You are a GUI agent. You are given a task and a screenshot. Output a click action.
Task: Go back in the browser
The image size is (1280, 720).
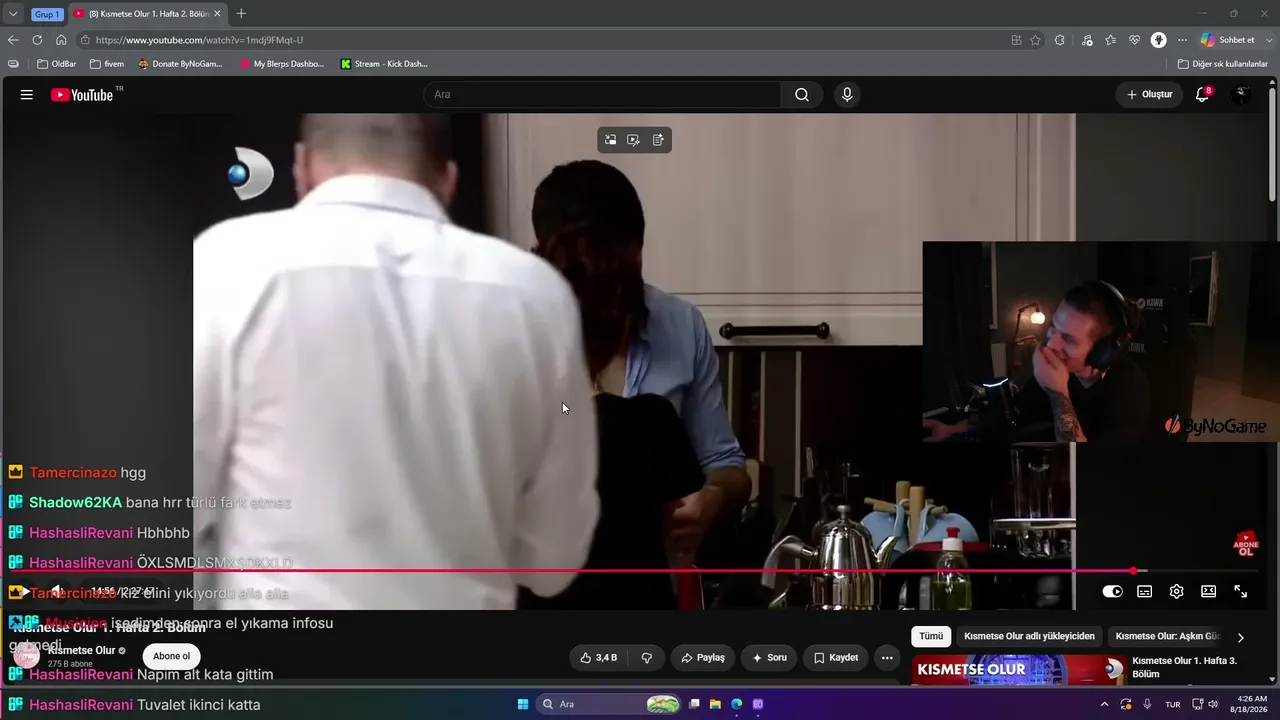click(x=13, y=40)
